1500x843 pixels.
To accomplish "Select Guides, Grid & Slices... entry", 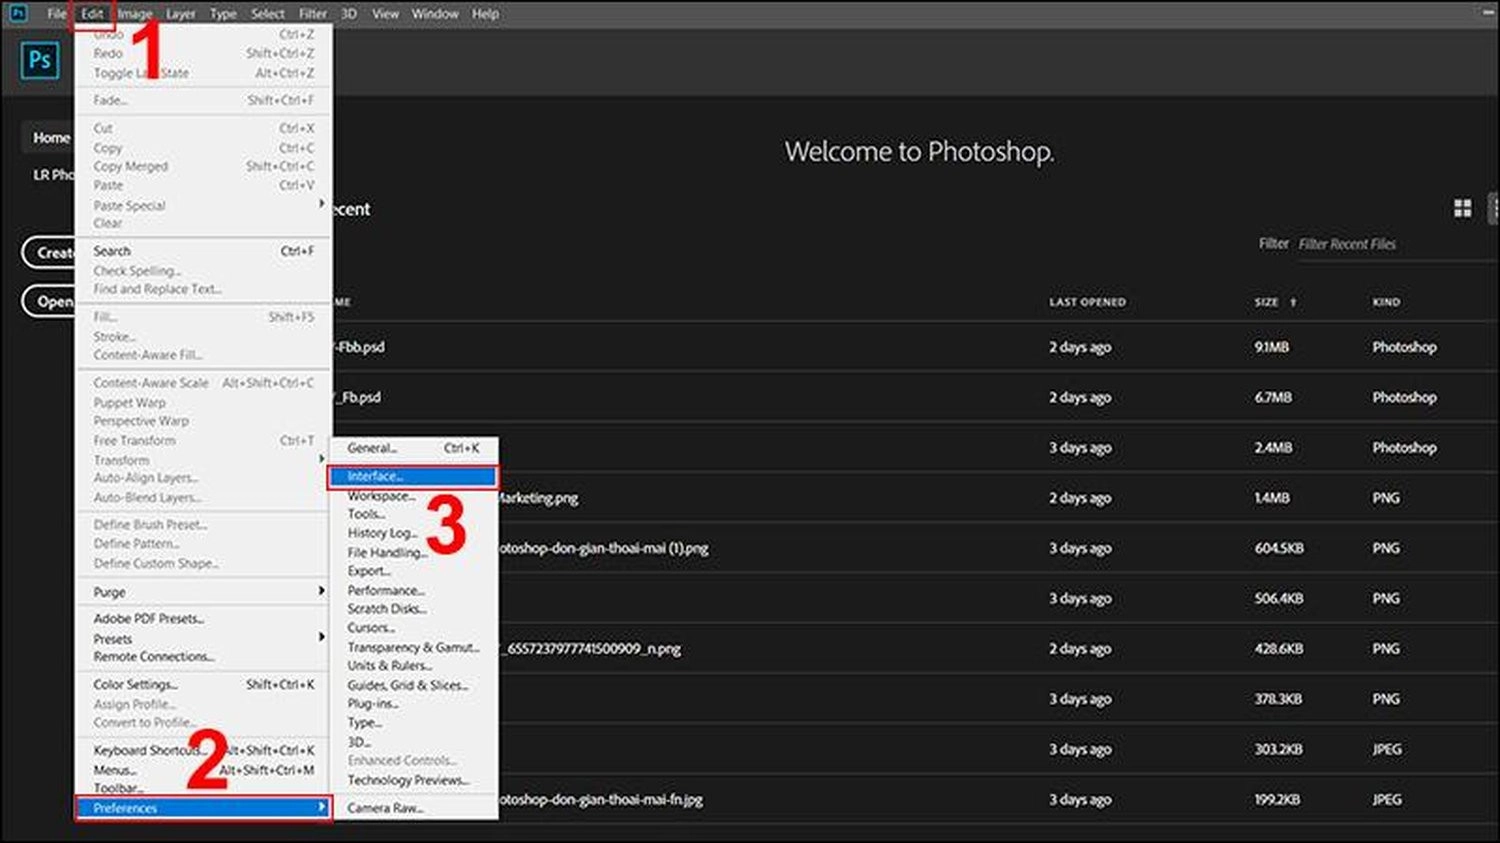I will point(414,685).
